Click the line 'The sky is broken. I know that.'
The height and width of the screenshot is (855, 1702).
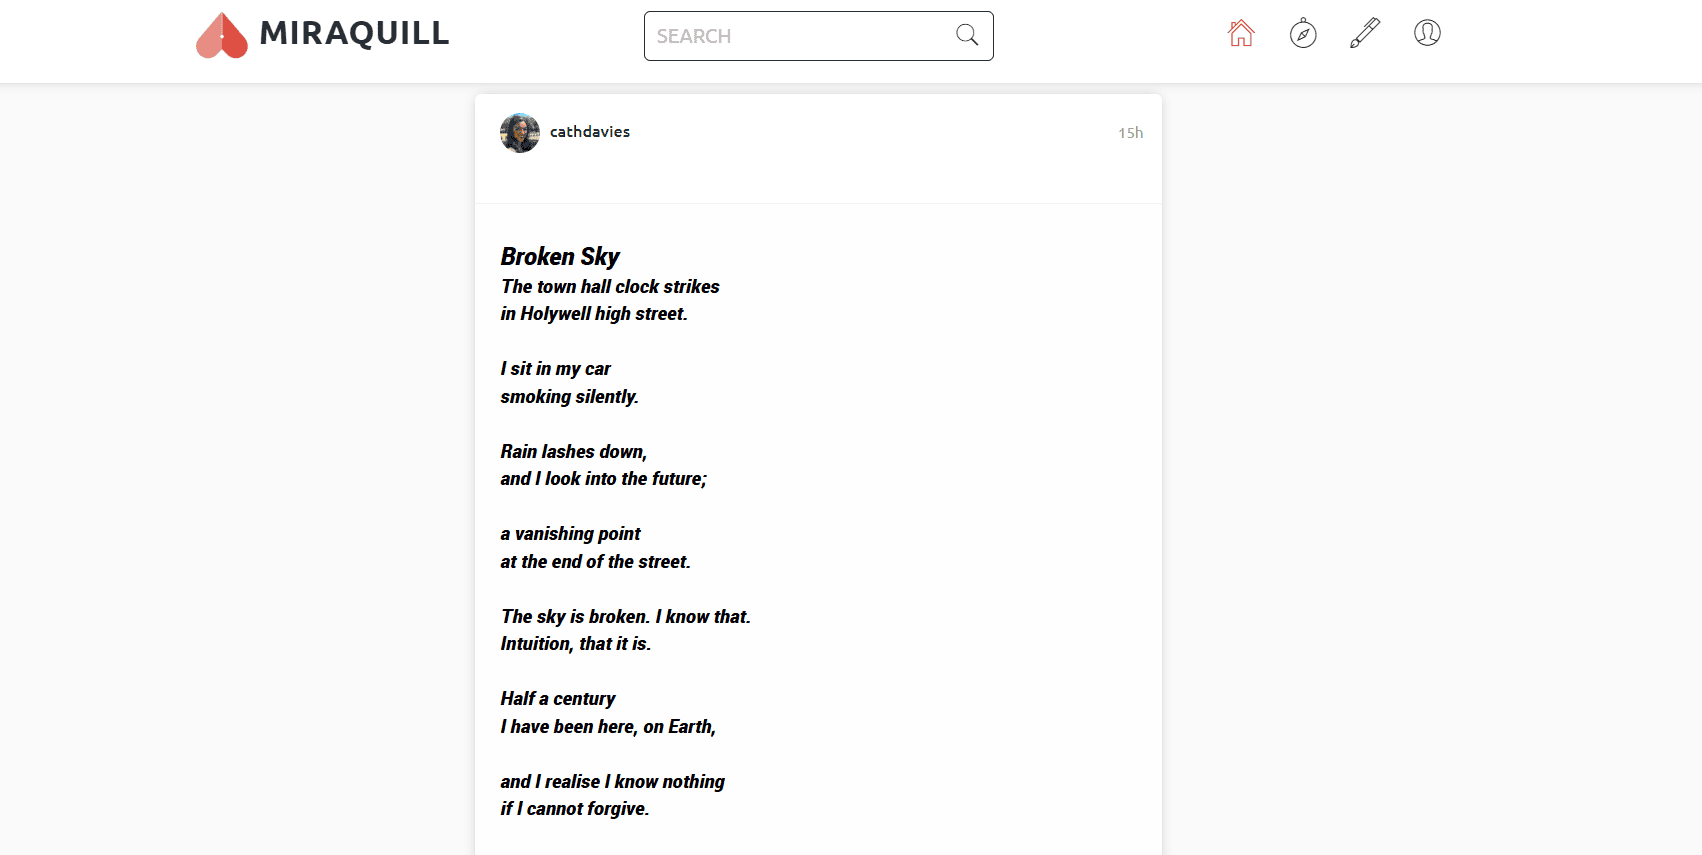click(x=625, y=616)
